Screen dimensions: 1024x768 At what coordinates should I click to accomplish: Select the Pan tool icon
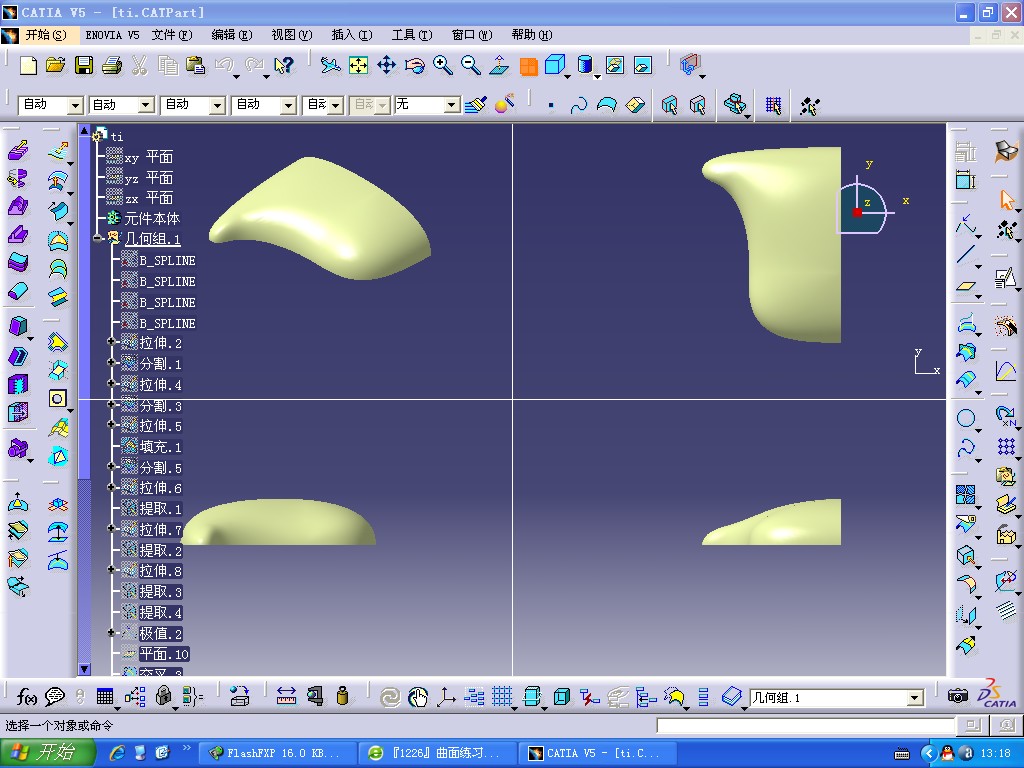click(x=387, y=65)
